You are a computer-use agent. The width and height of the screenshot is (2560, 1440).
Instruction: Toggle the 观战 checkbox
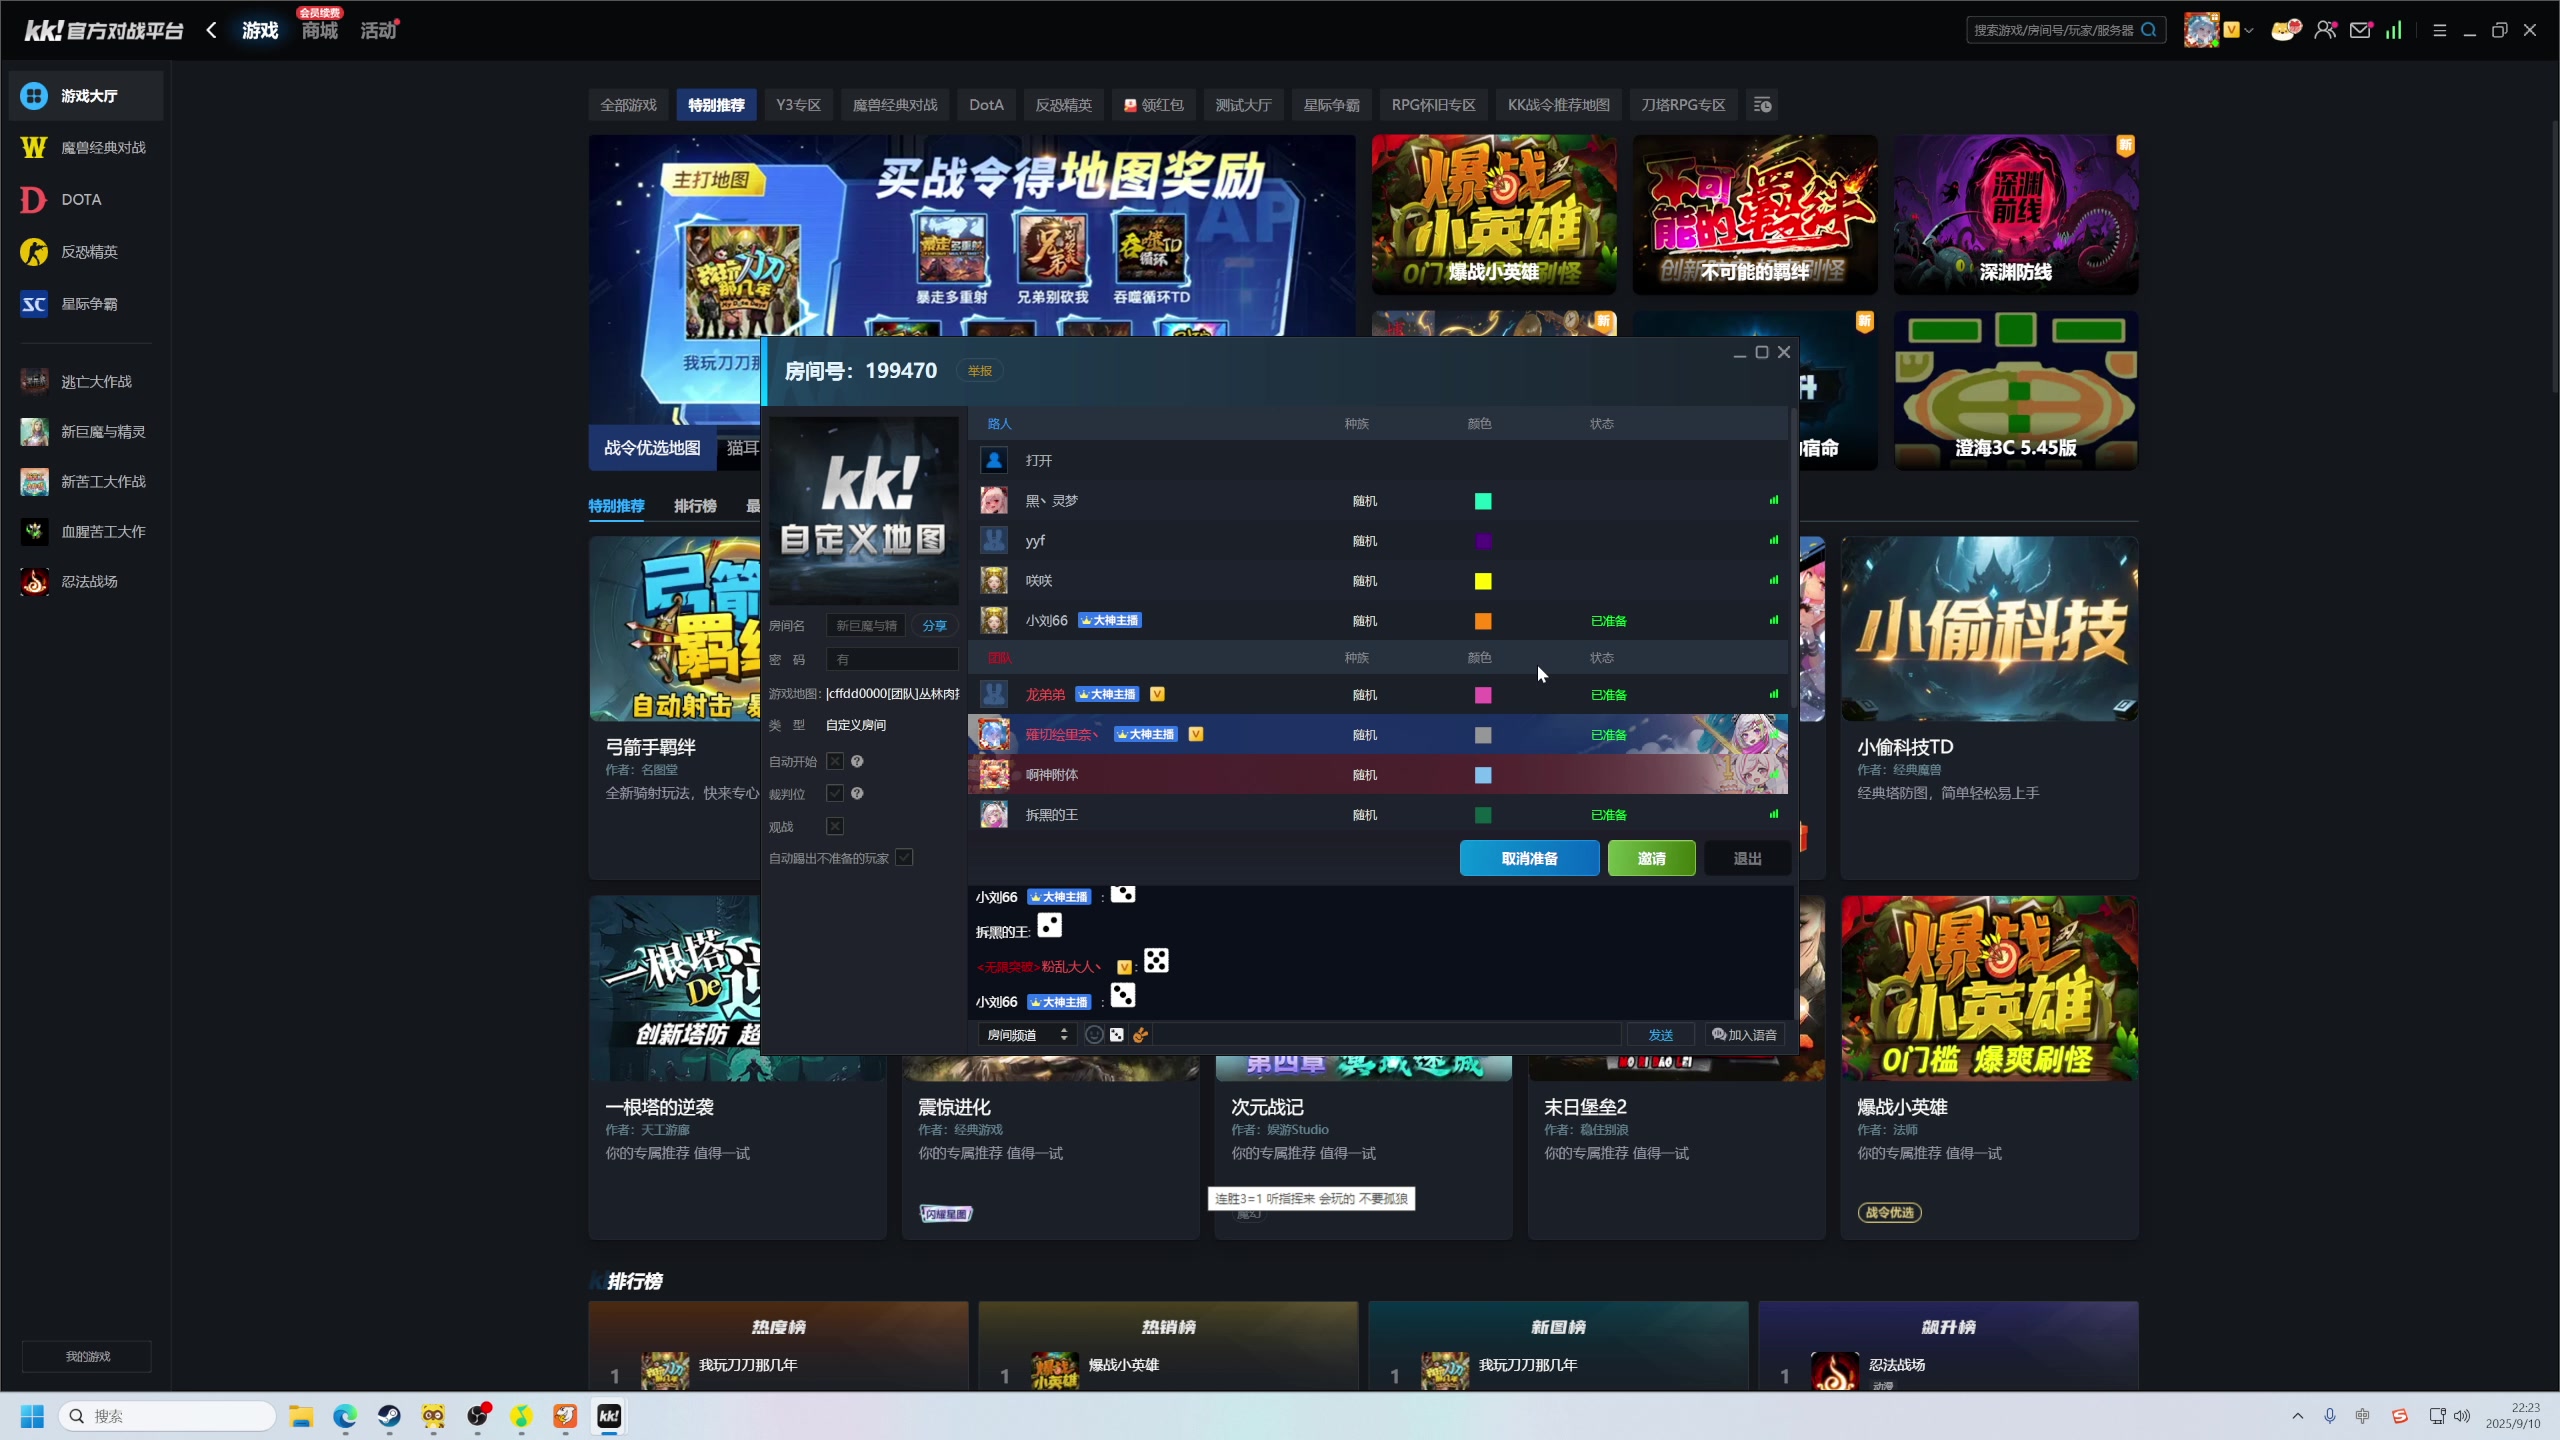(835, 827)
